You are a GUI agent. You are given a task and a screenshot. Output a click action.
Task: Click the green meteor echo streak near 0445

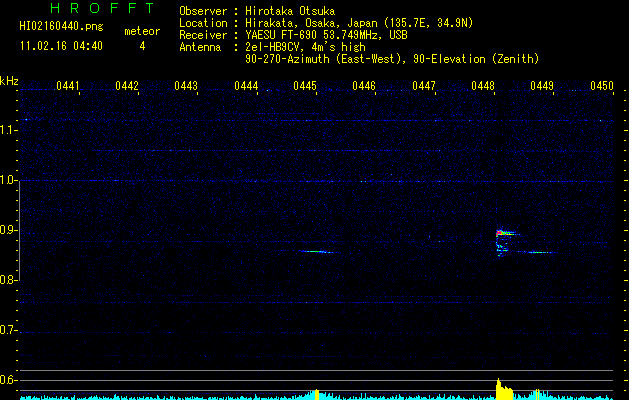point(317,252)
